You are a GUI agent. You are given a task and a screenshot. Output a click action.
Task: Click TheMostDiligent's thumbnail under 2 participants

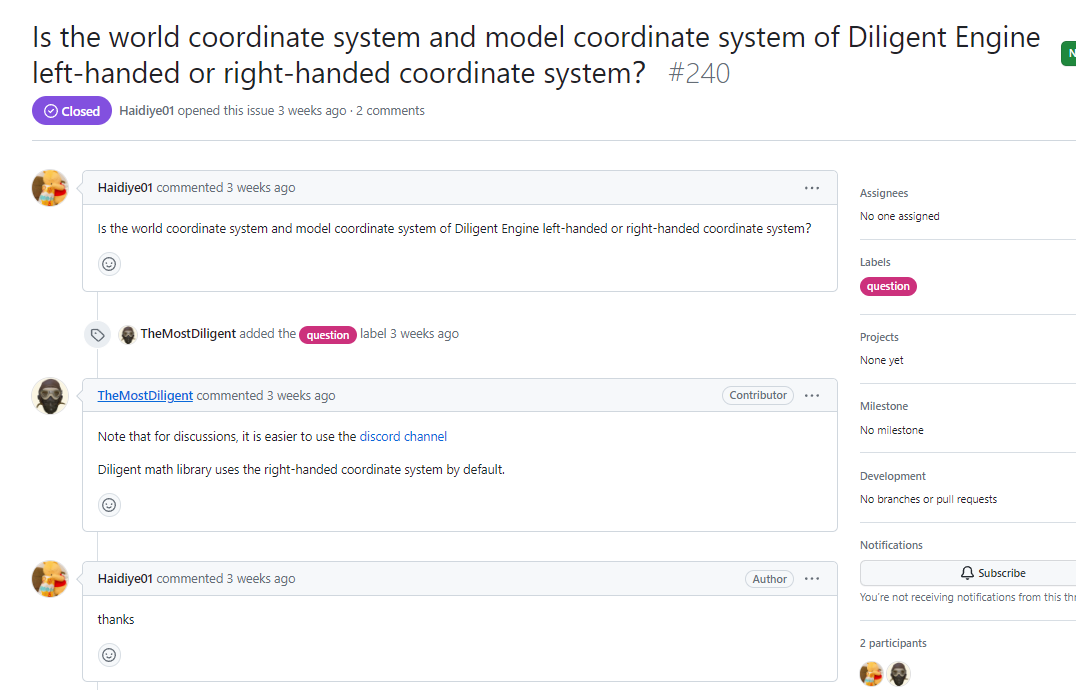tap(898, 673)
